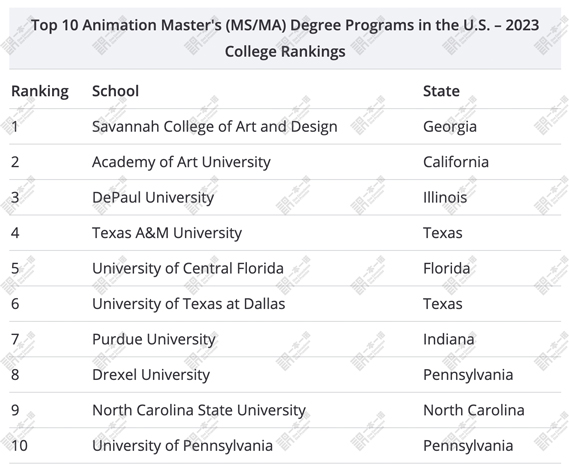Select University of Central Florida
The height and width of the screenshot is (470, 570).
tap(188, 268)
